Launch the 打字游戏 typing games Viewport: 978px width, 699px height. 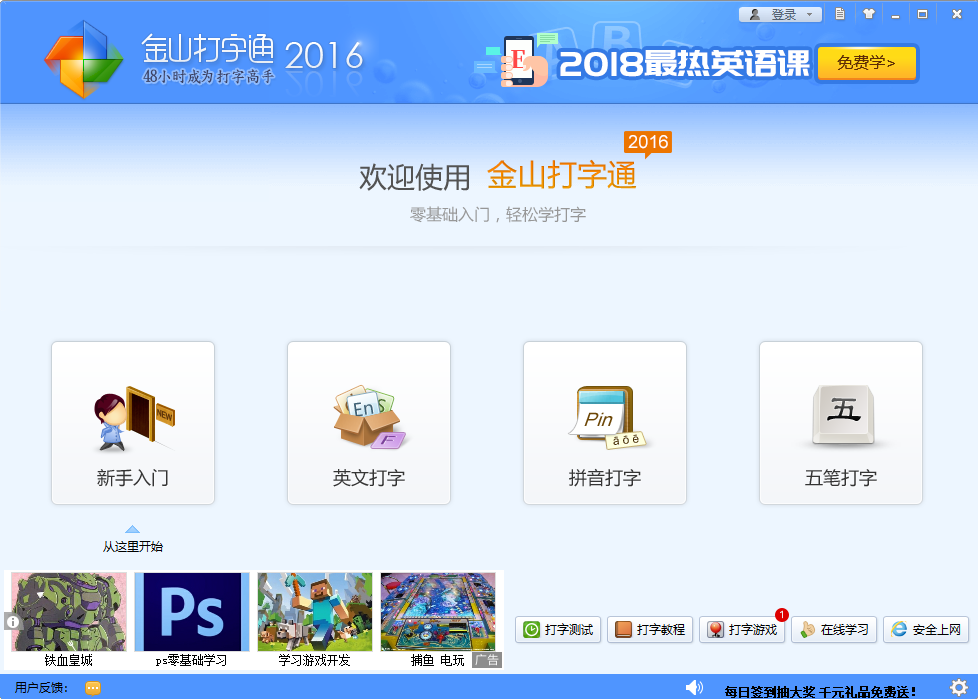(x=742, y=630)
